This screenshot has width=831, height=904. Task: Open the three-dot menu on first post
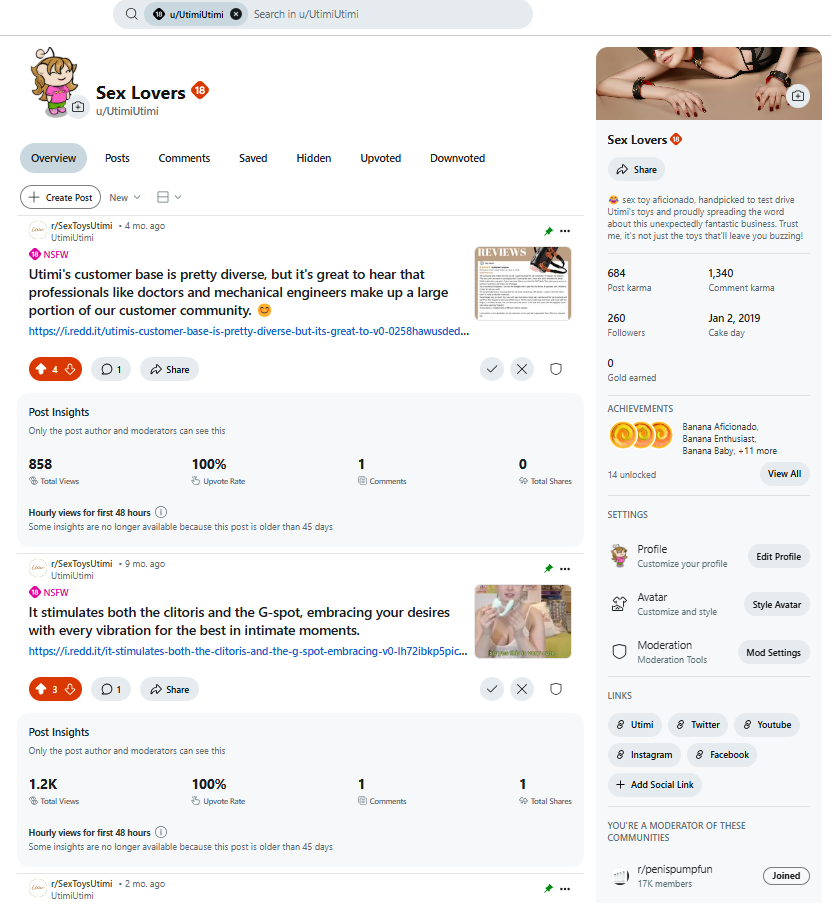tap(565, 231)
